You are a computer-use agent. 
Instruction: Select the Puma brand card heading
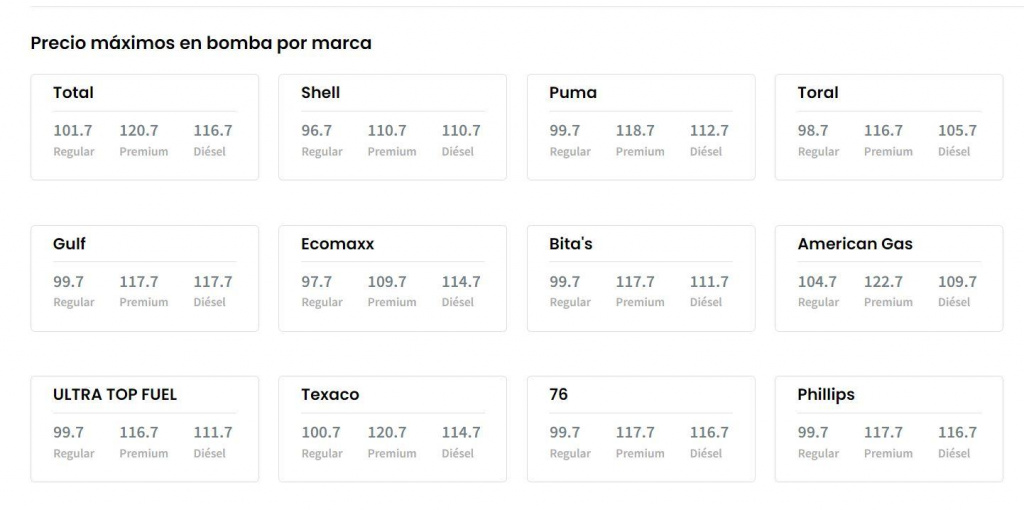click(x=573, y=93)
